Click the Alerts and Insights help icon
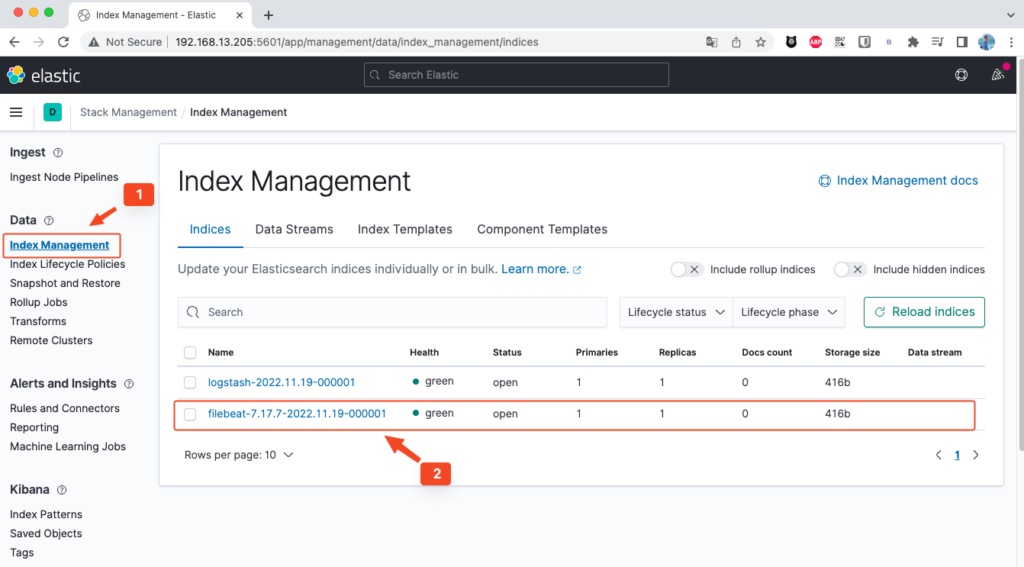 [x=129, y=384]
